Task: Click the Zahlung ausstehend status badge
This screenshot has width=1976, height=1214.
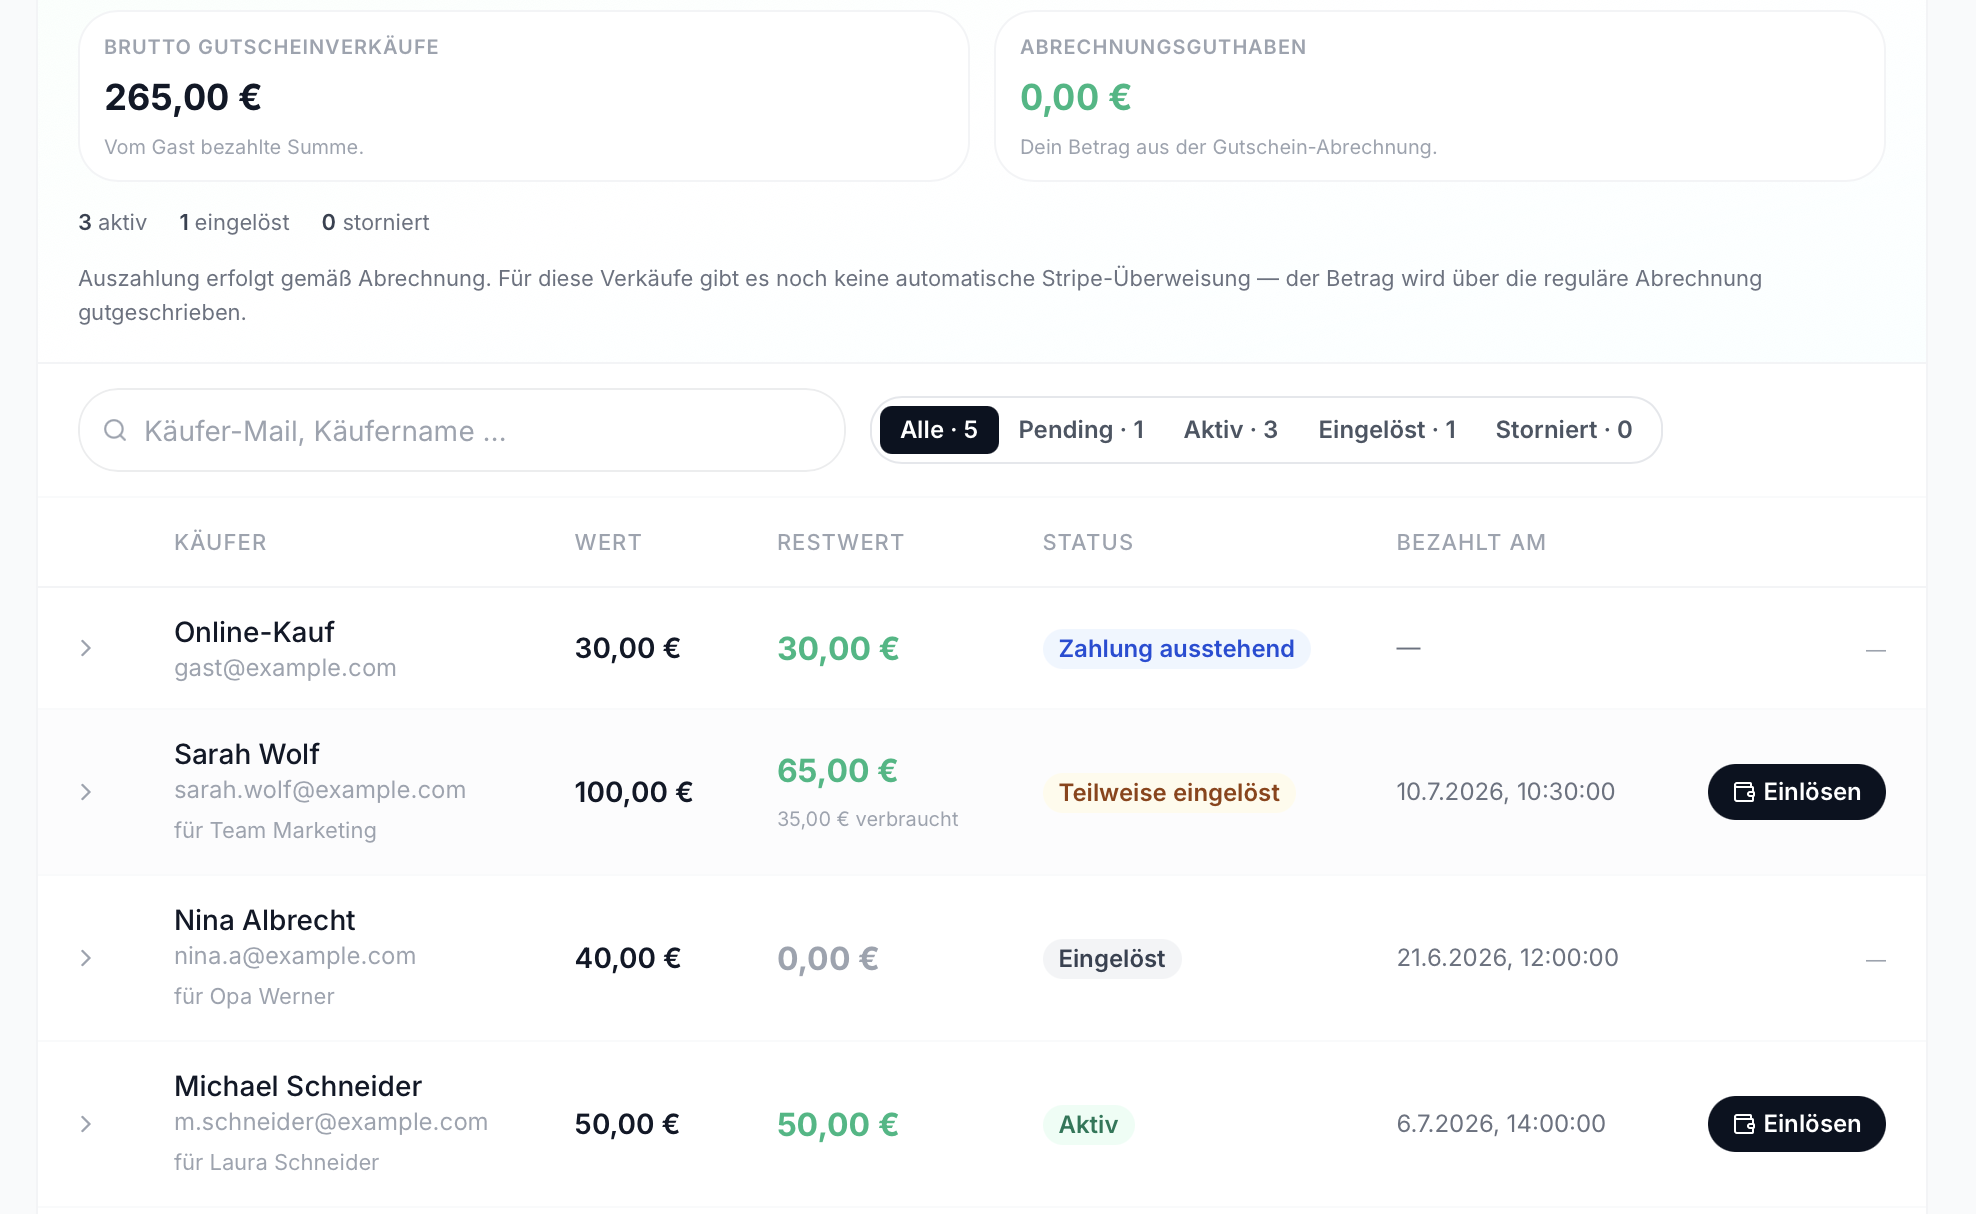Action: (x=1176, y=649)
